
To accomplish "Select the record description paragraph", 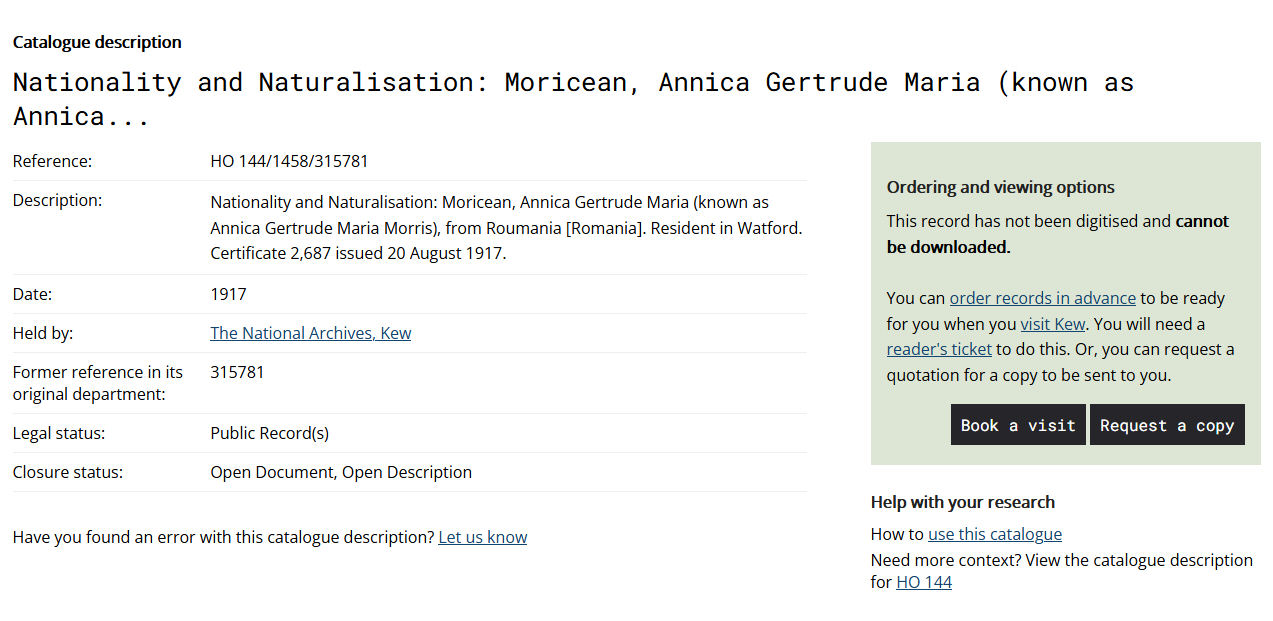I will [508, 226].
